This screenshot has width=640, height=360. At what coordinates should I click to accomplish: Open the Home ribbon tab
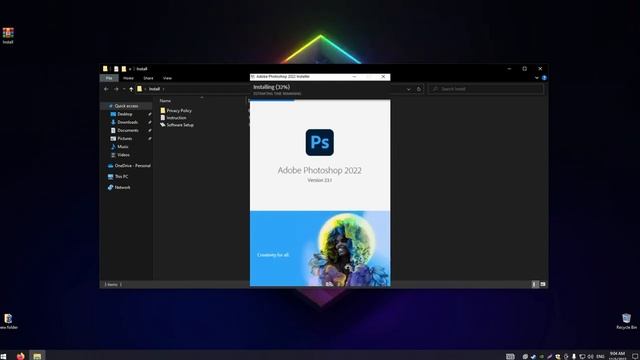click(128, 78)
